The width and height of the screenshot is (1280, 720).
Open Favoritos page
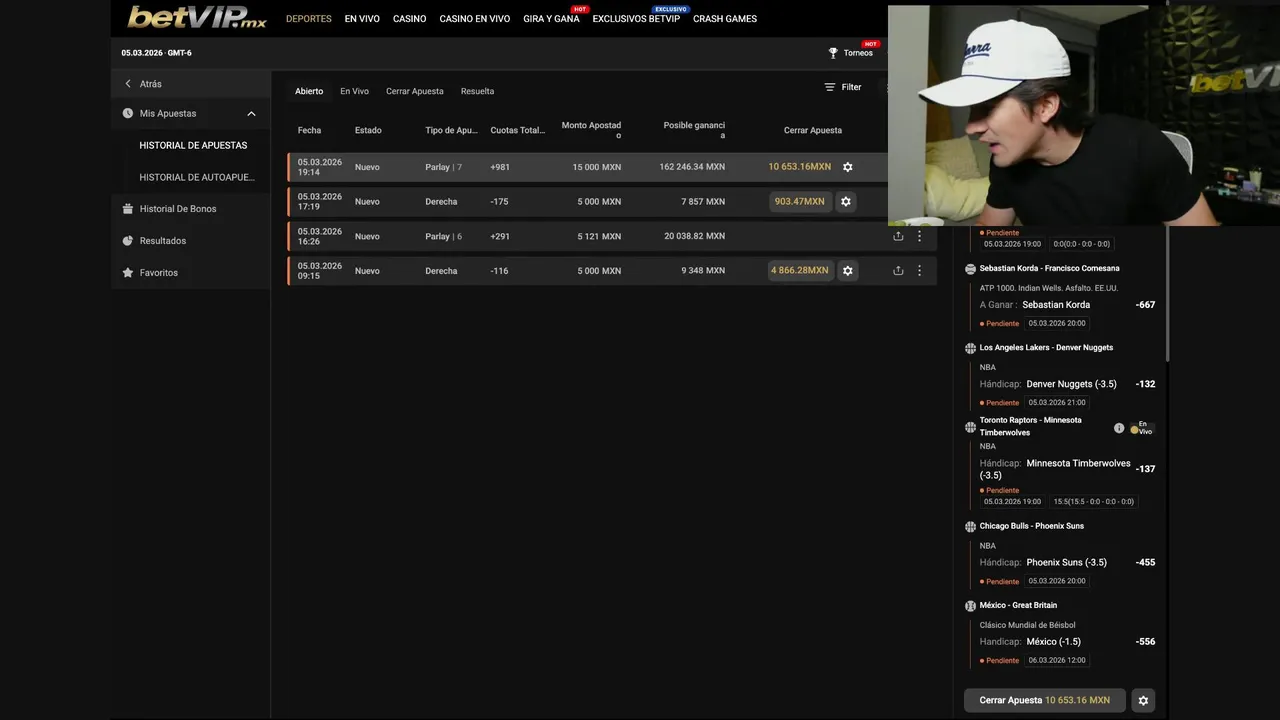[x=159, y=273]
